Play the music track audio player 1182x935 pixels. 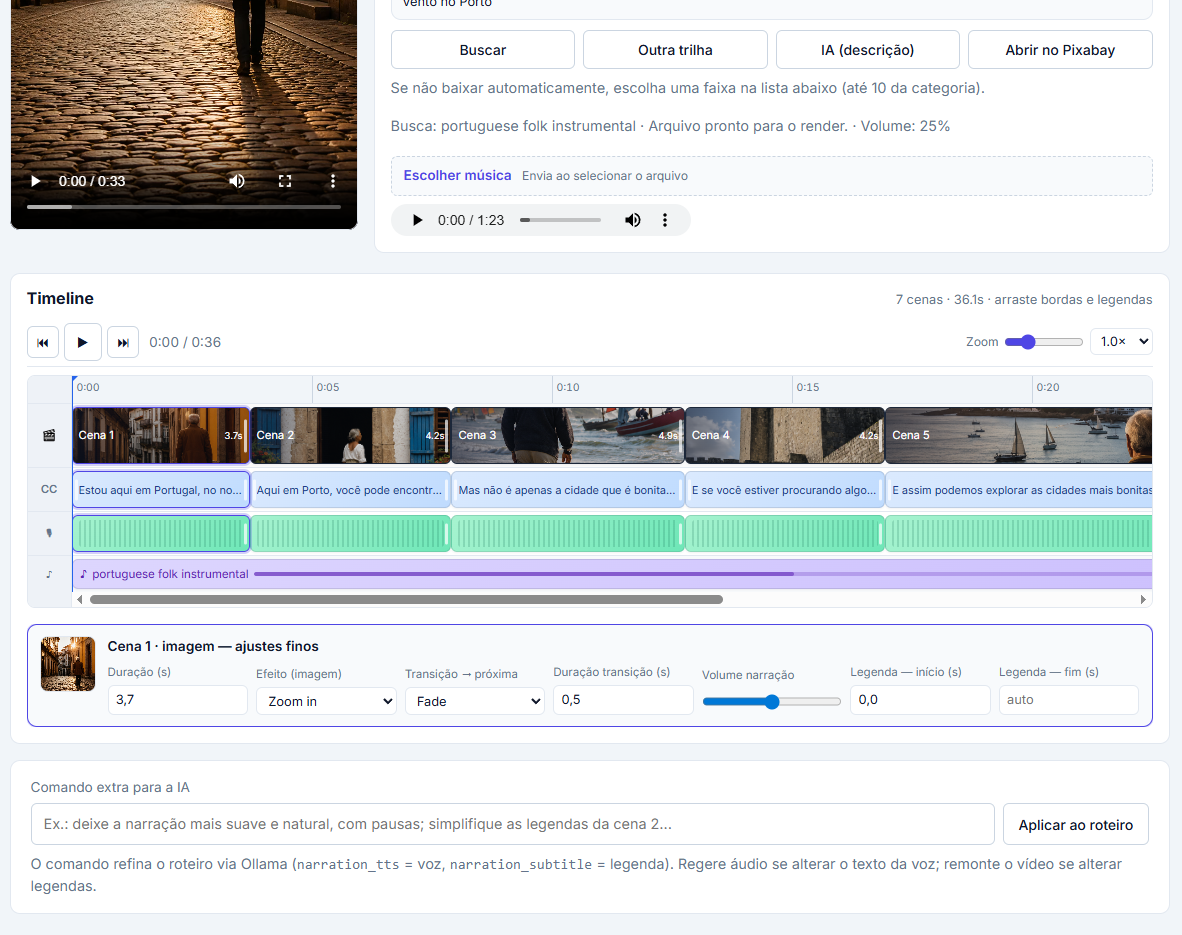coord(417,220)
